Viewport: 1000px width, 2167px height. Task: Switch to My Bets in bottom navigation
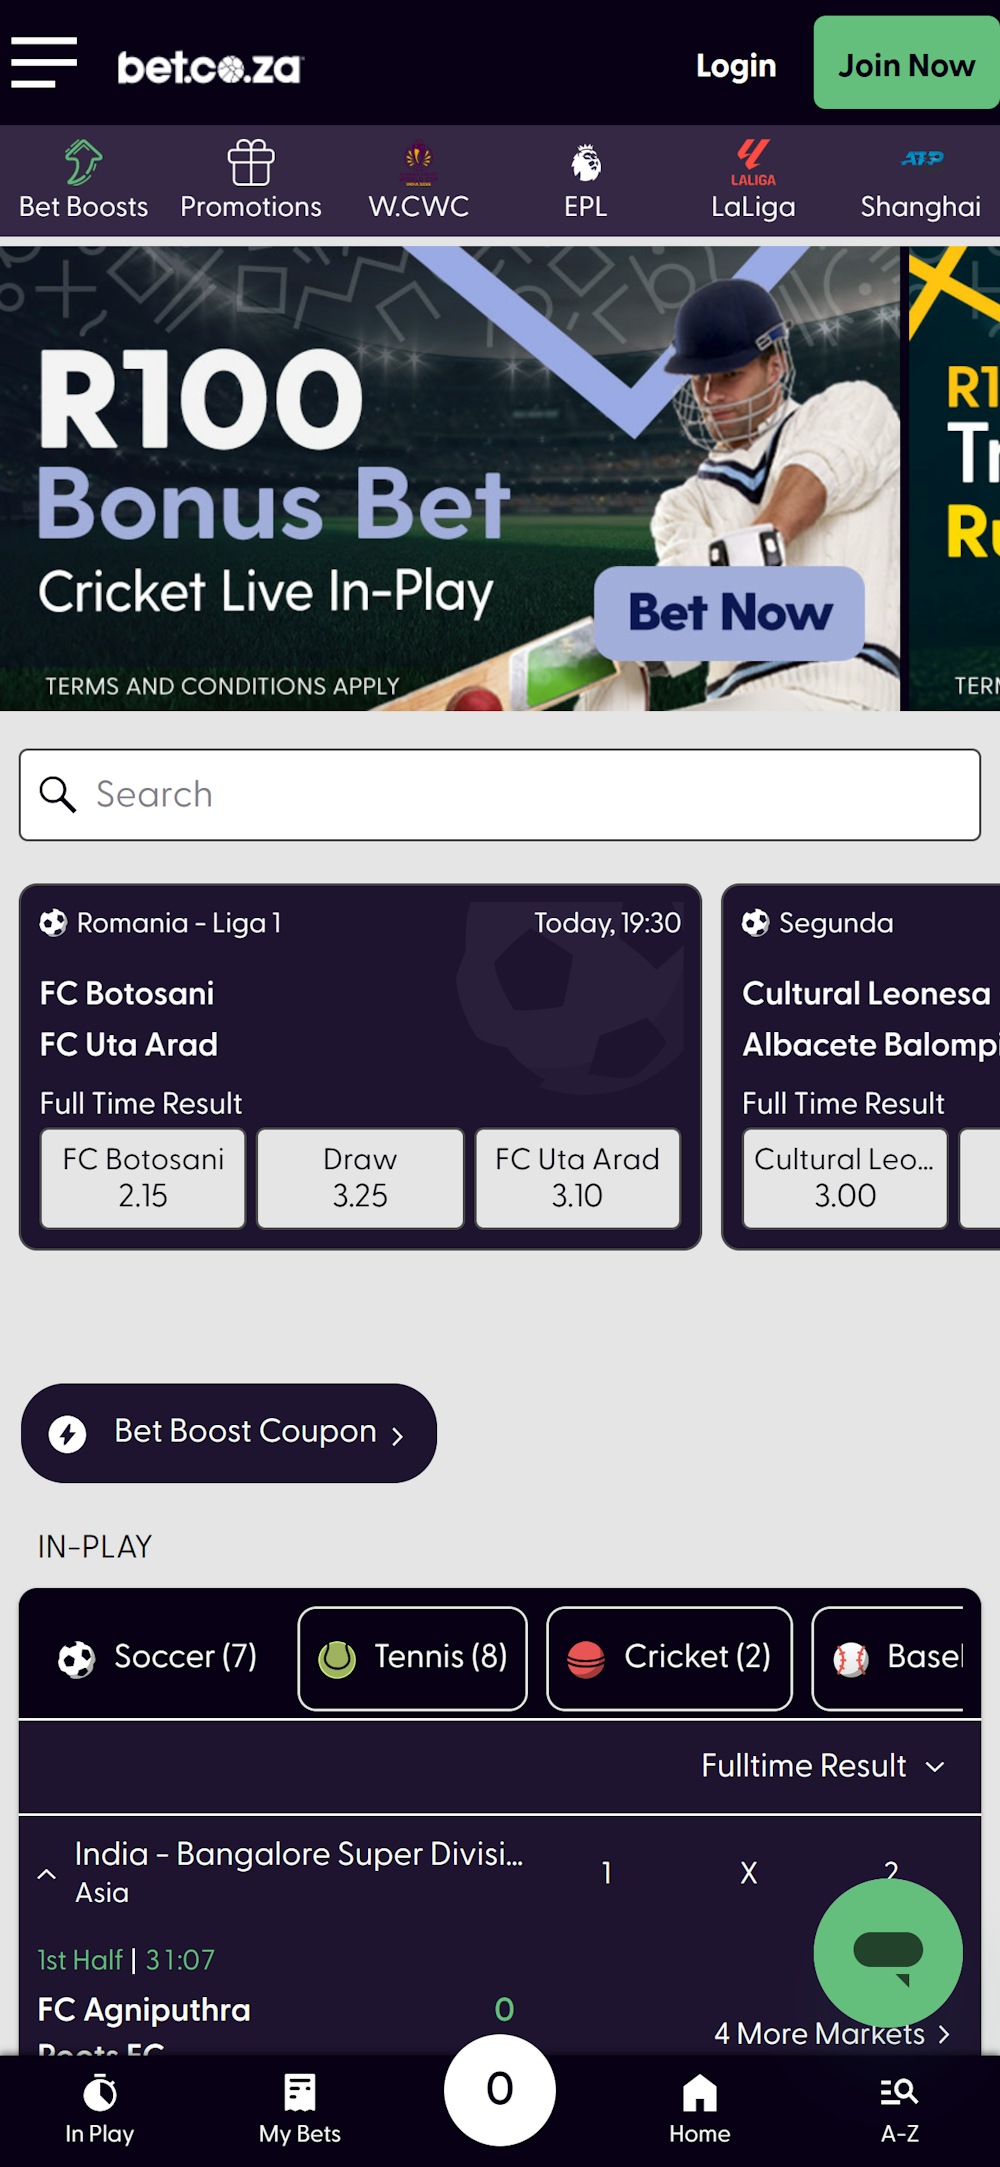pos(300,2112)
